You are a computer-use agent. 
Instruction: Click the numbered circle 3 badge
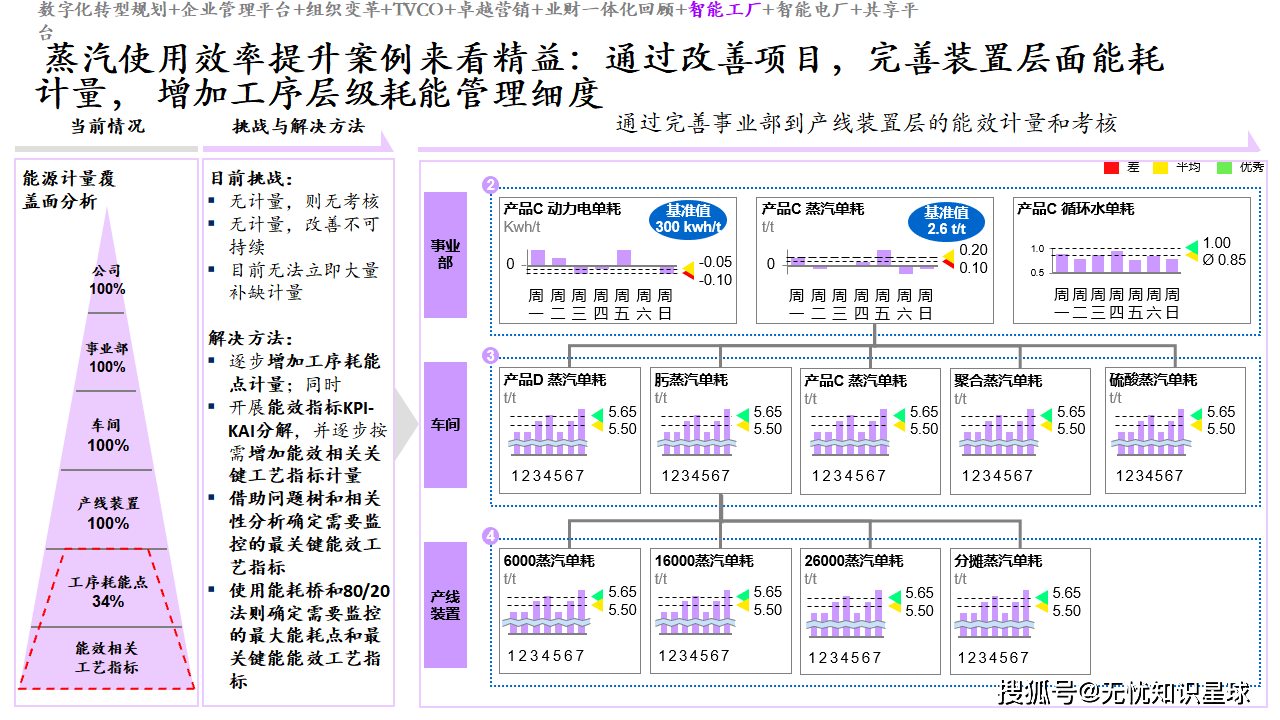click(490, 355)
